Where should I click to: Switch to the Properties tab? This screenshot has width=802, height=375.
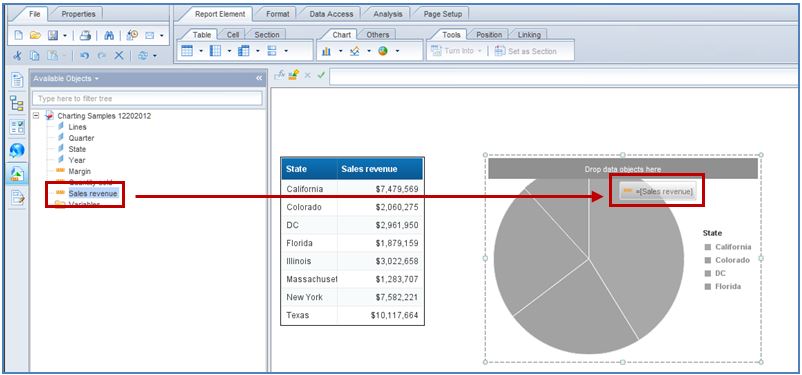click(x=78, y=14)
